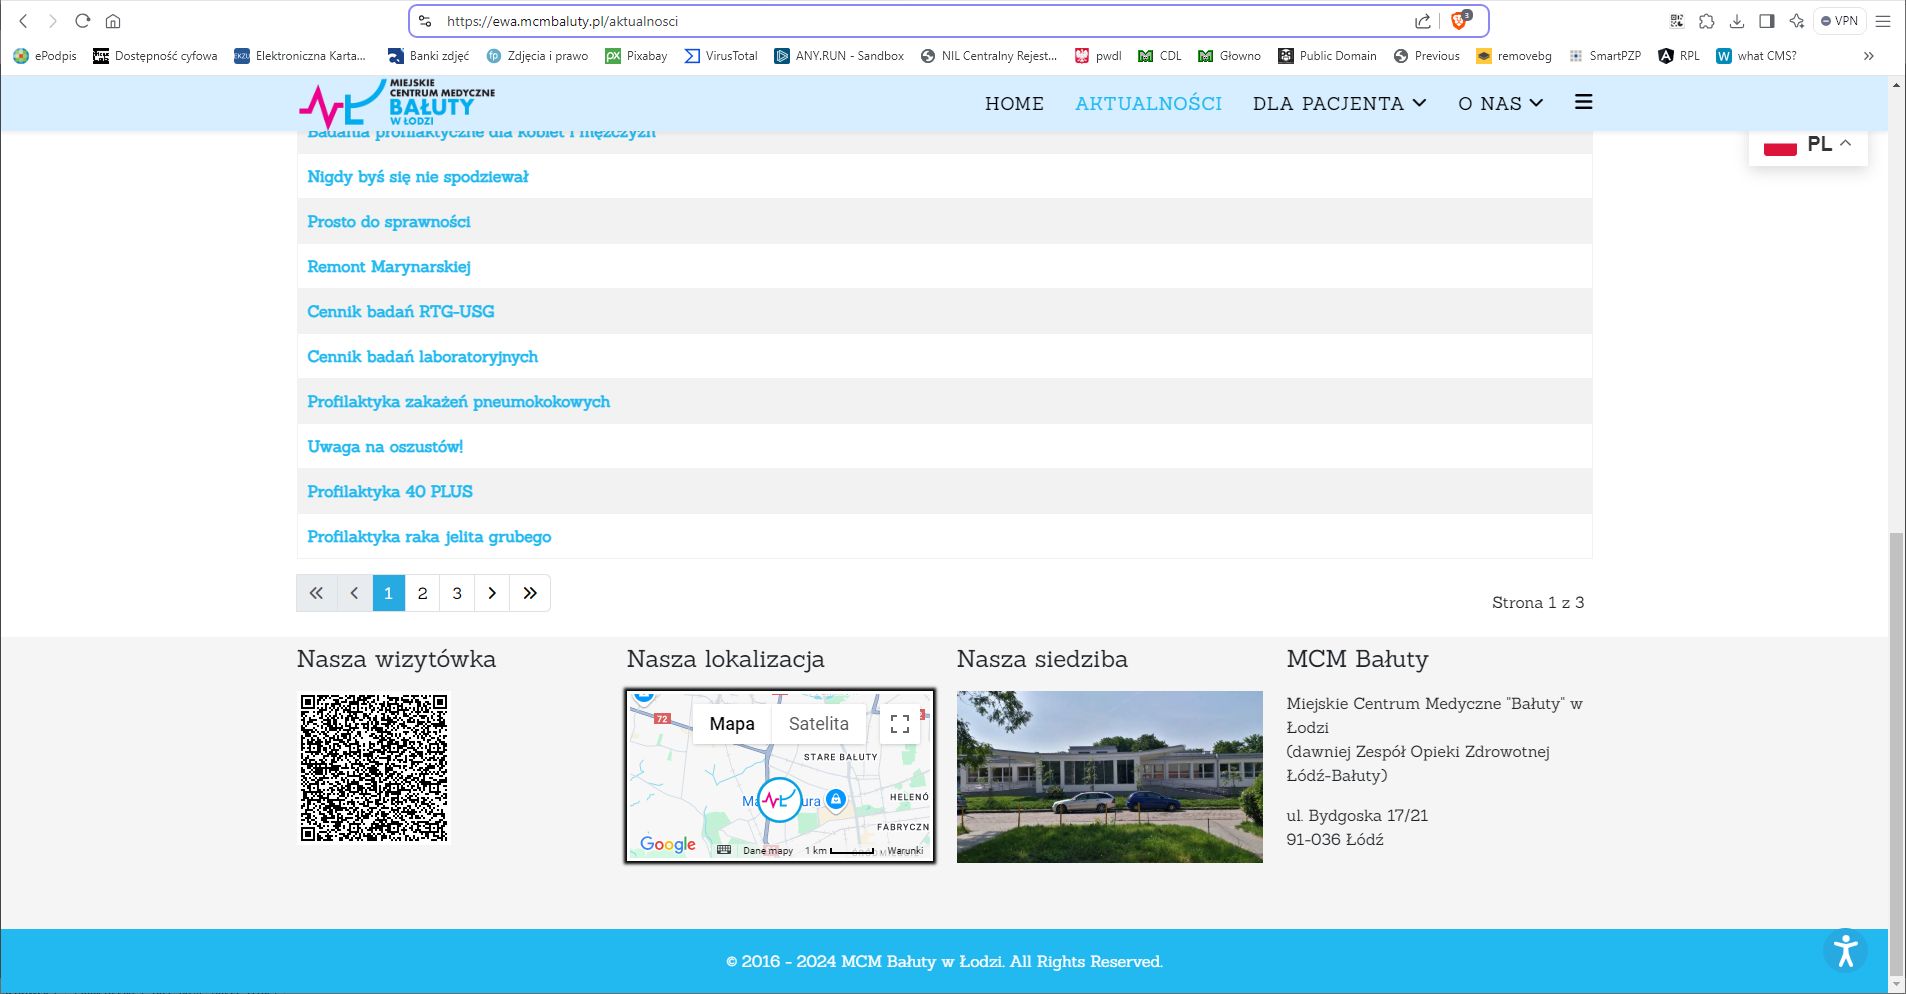
Task: Open the Zdjęcia i prawo bookmark
Action: tap(537, 56)
